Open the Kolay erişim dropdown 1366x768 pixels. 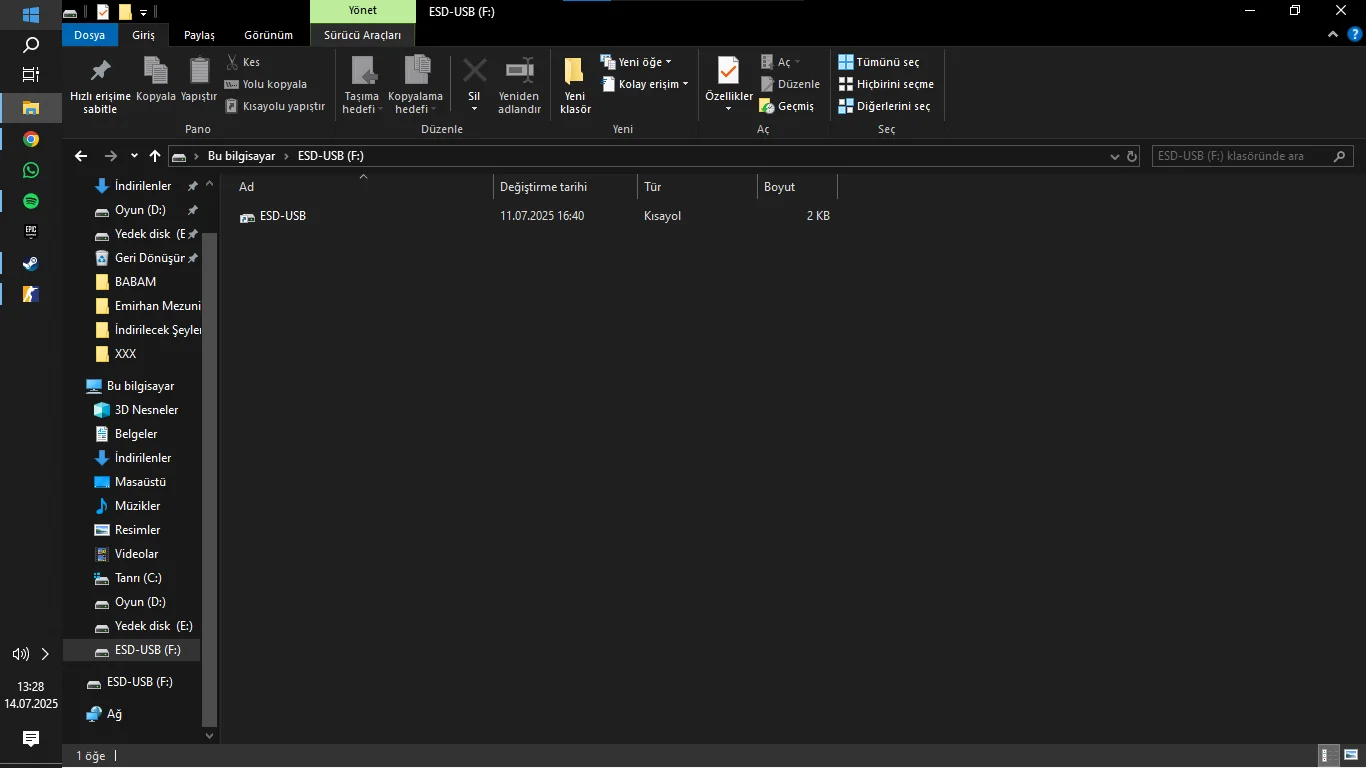tap(644, 84)
